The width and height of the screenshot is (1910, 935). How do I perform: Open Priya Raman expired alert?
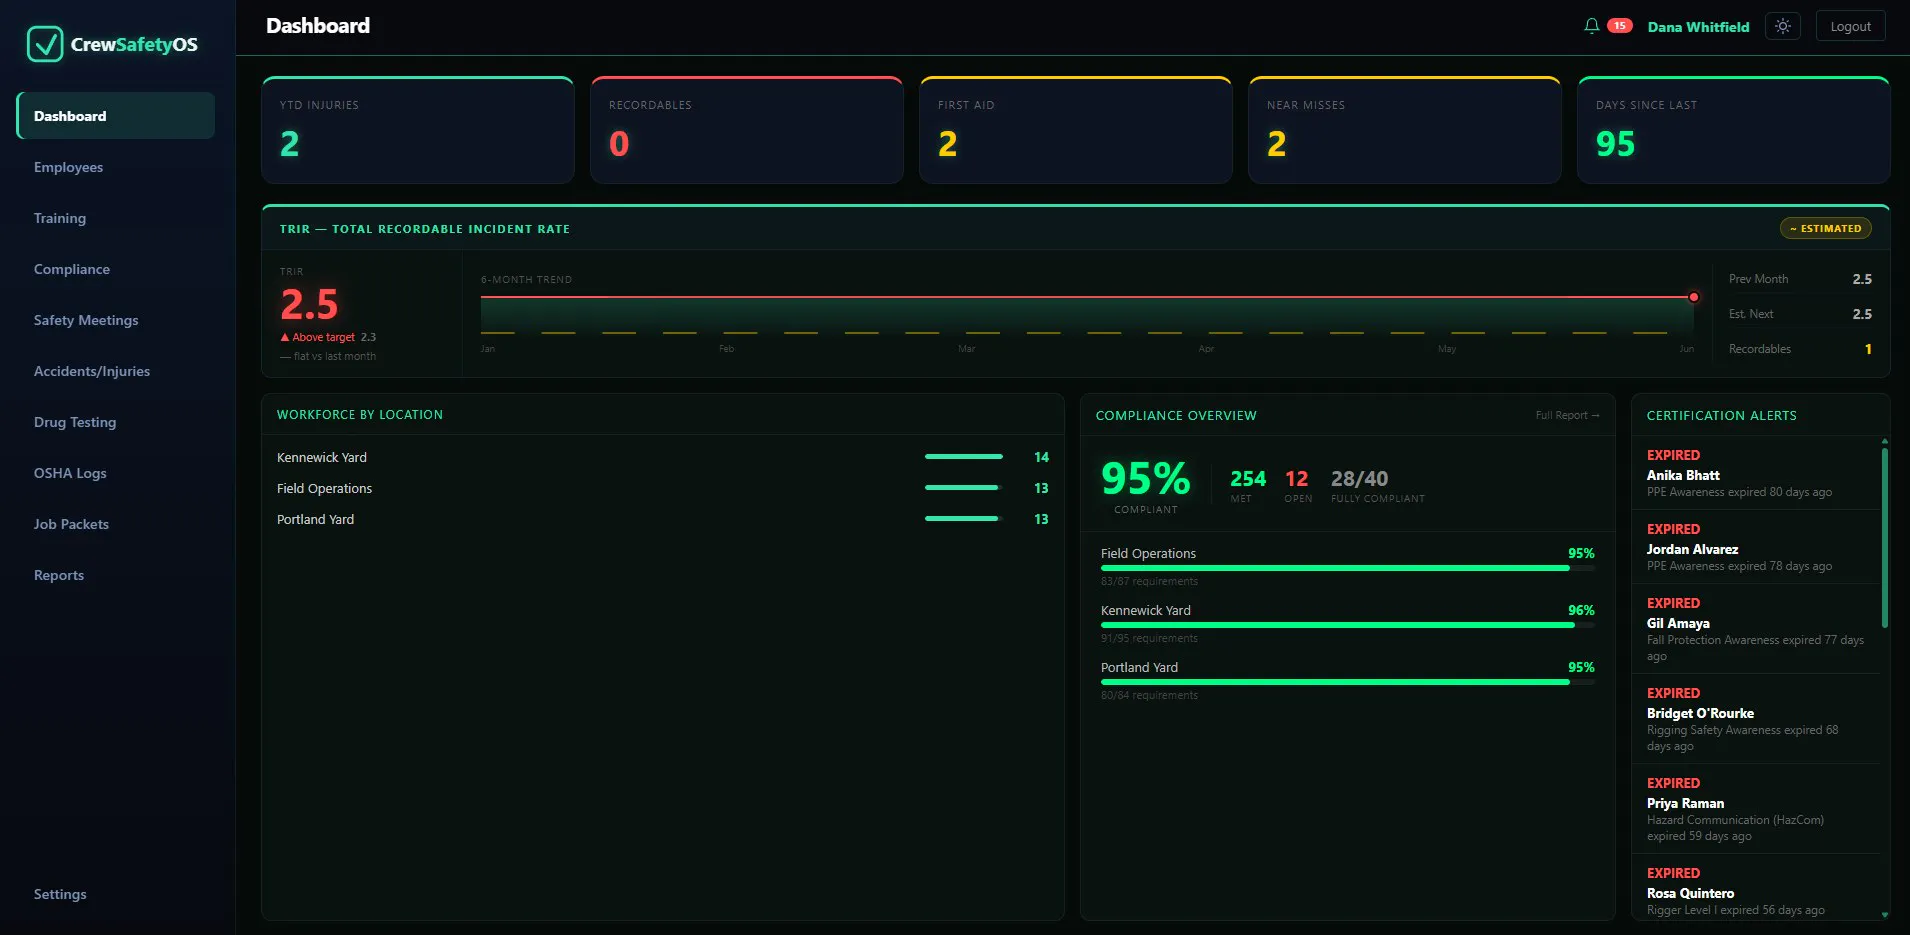tap(1756, 809)
